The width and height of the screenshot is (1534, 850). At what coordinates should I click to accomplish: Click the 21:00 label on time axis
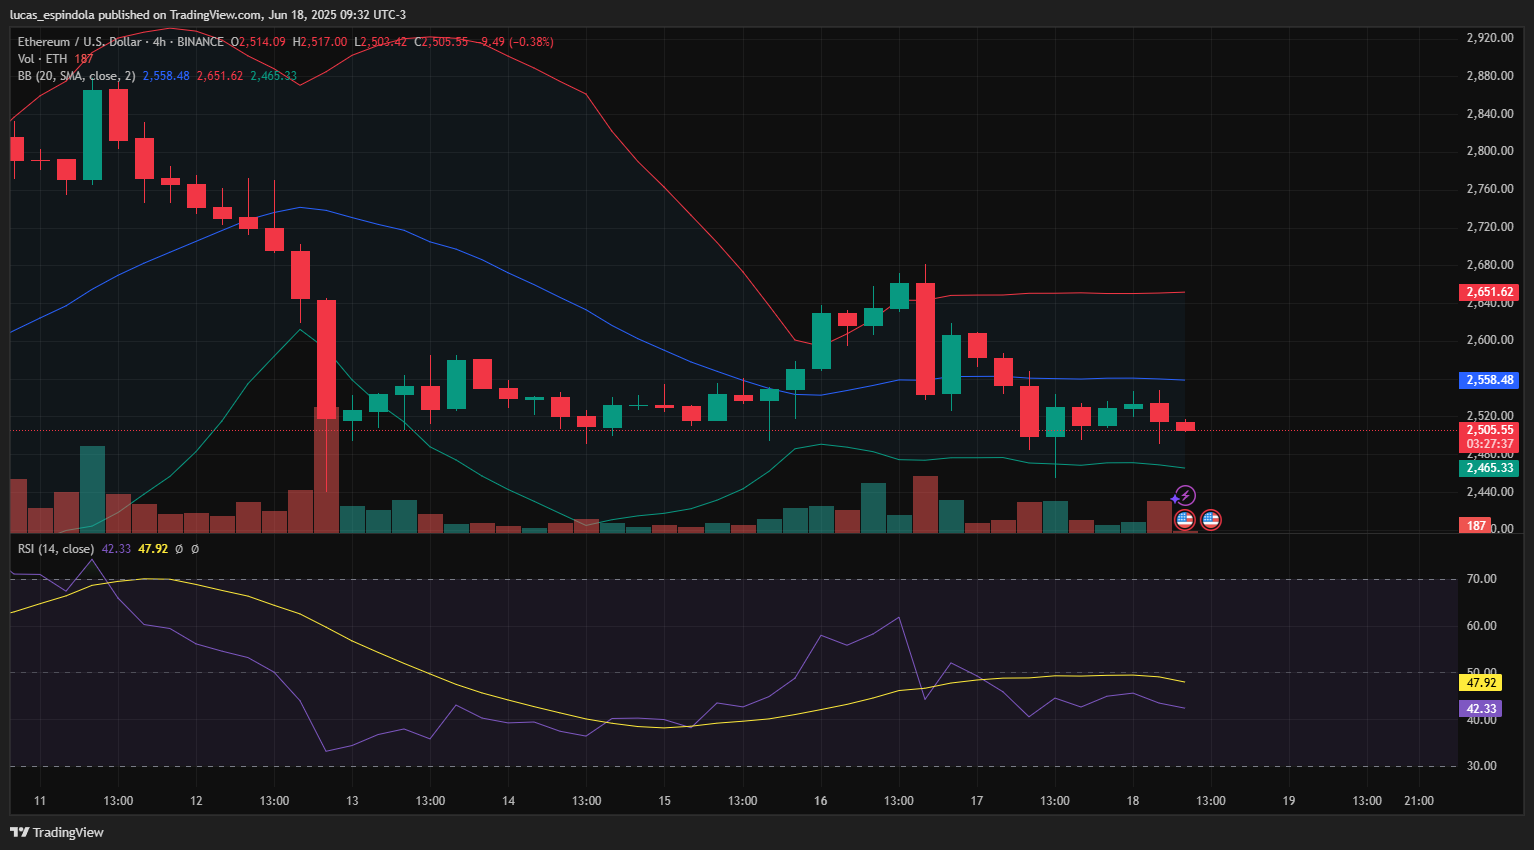click(x=1418, y=801)
